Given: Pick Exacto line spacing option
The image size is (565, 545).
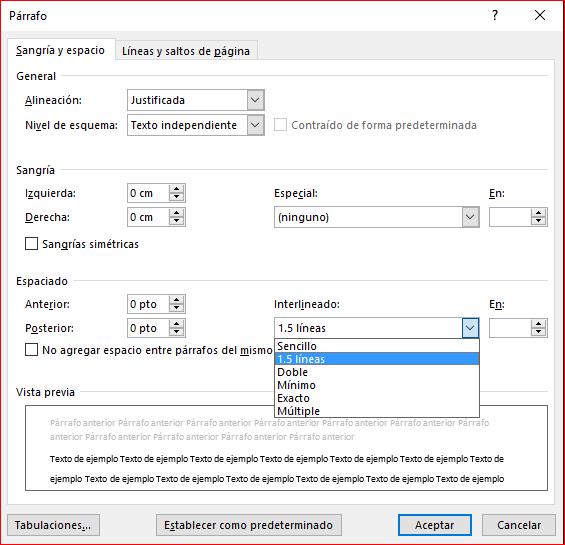Looking at the screenshot, I should 377,398.
